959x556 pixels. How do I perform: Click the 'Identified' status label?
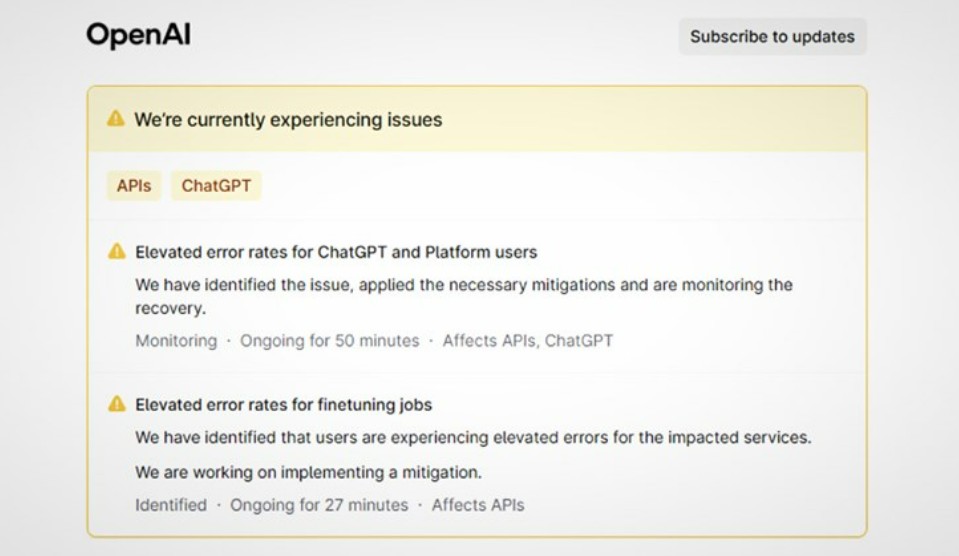(x=171, y=505)
